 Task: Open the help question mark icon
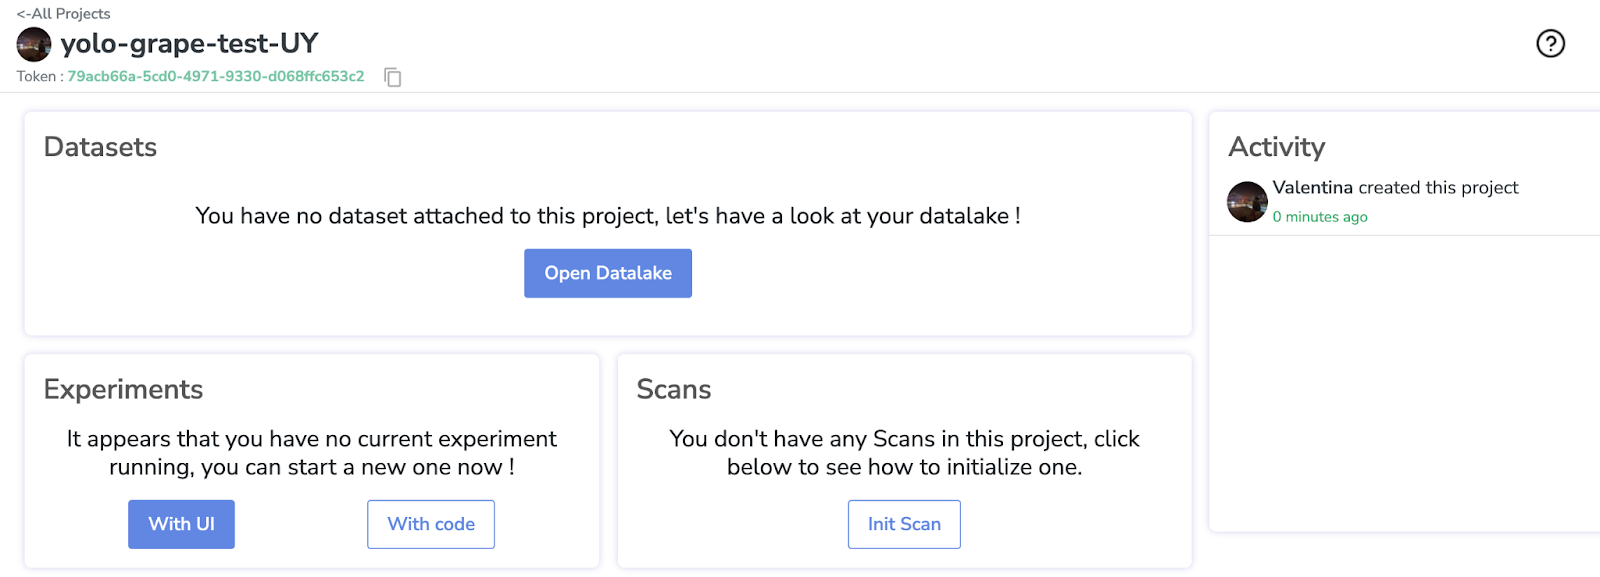(x=1550, y=44)
